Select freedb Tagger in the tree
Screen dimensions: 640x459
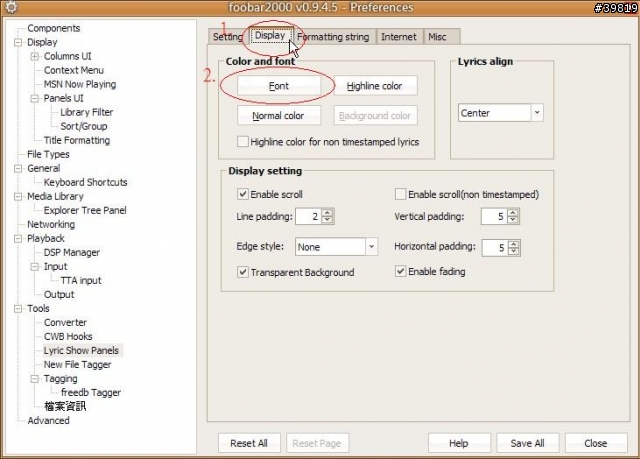(91, 392)
